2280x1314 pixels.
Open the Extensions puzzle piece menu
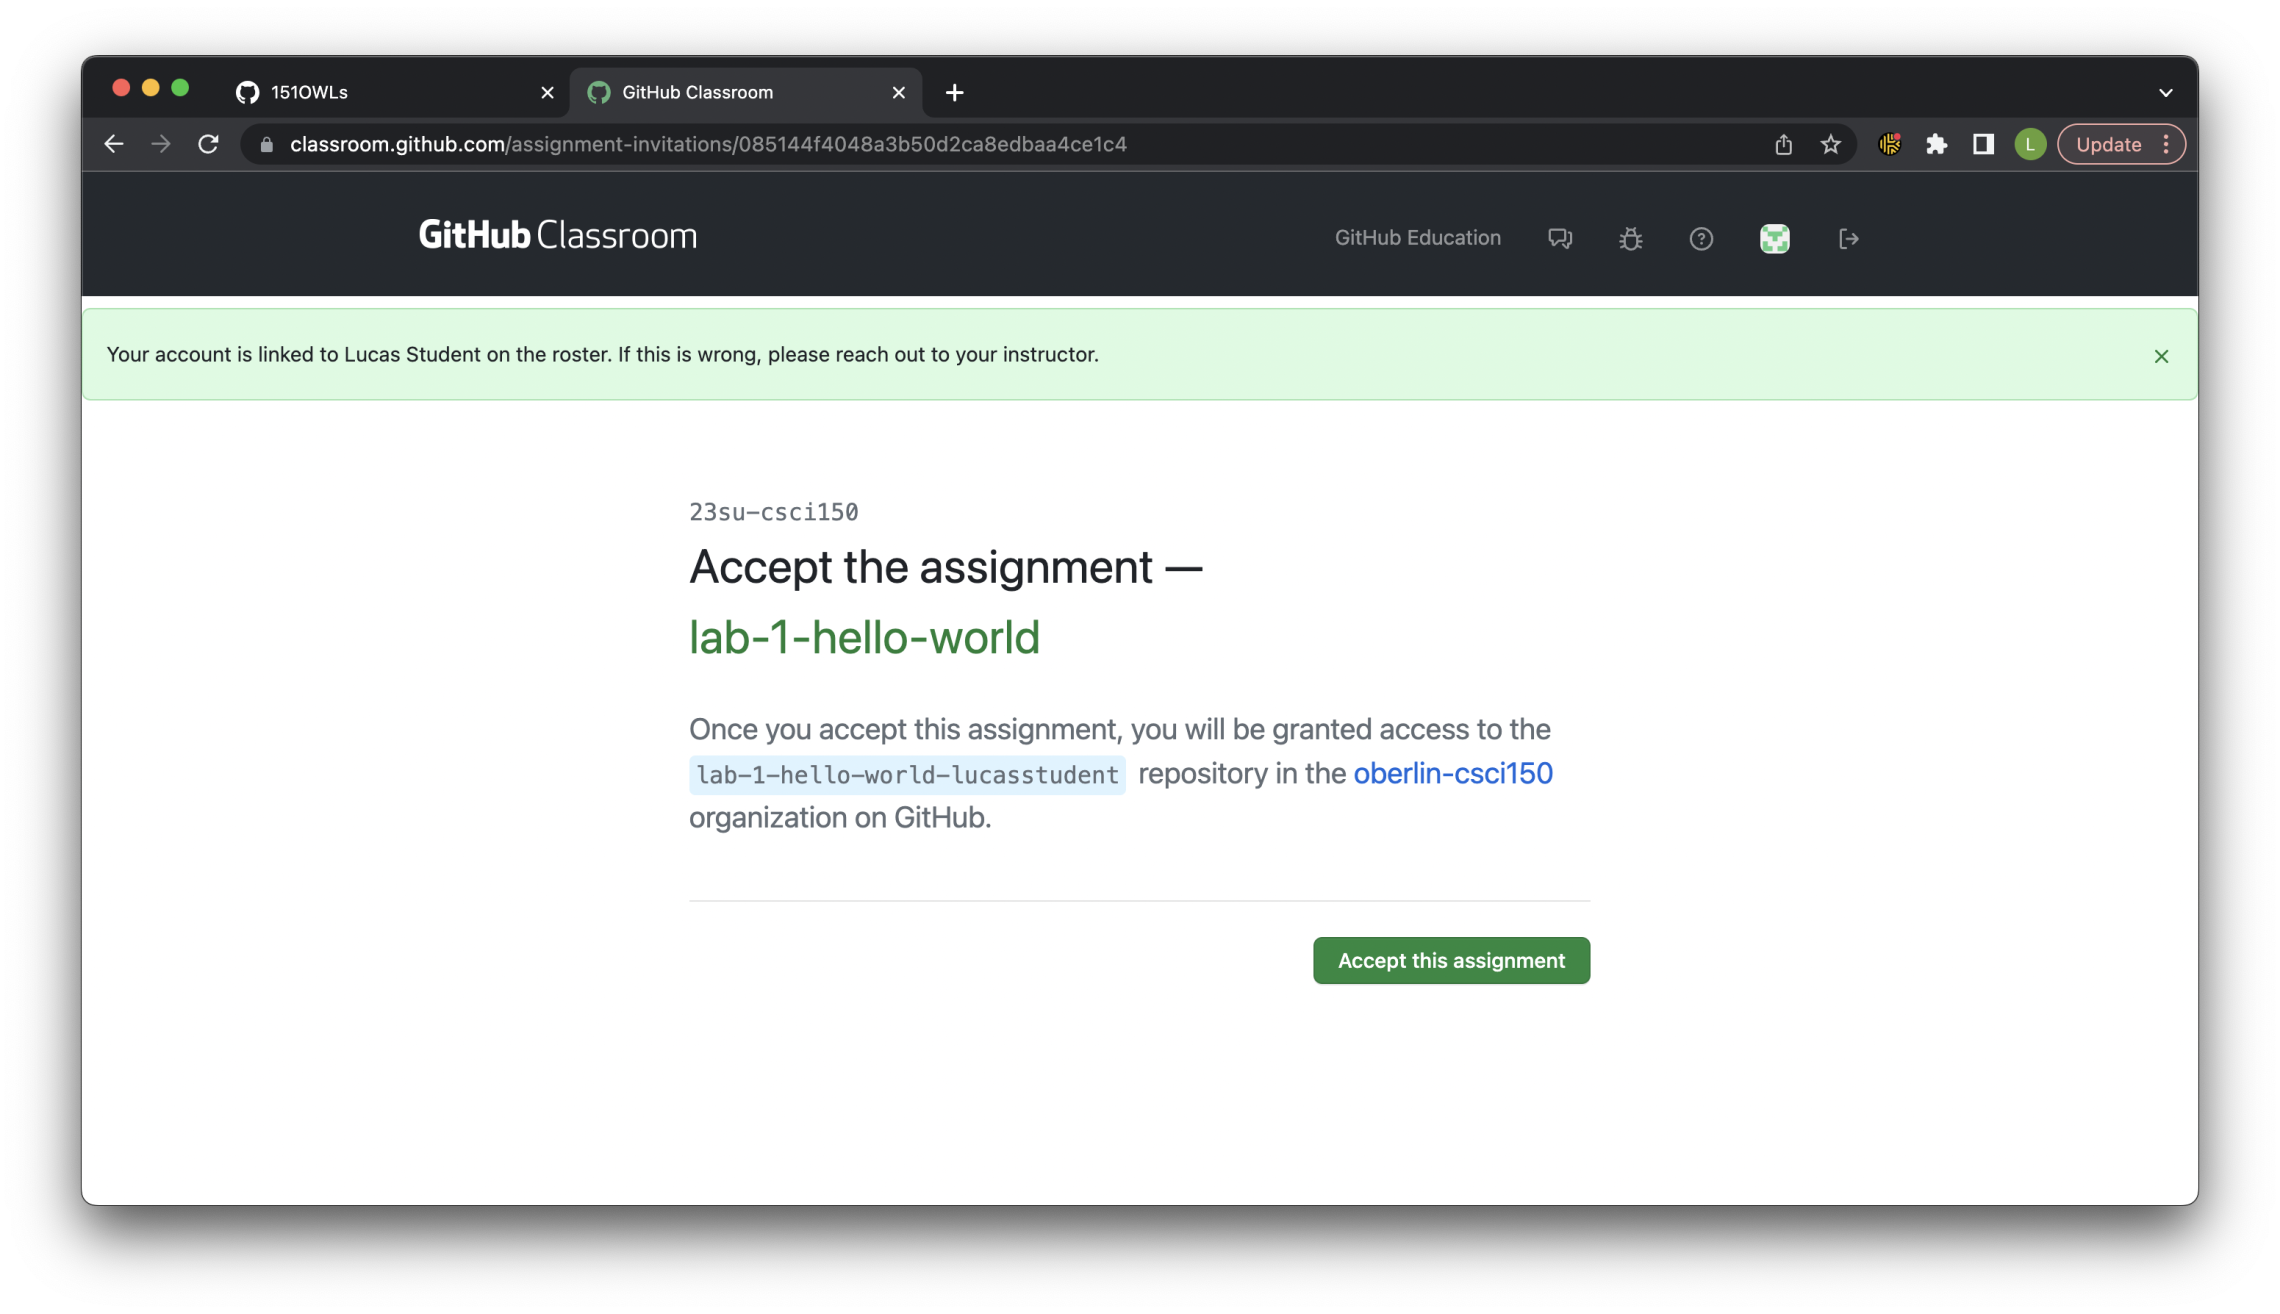pyautogui.click(x=1936, y=144)
